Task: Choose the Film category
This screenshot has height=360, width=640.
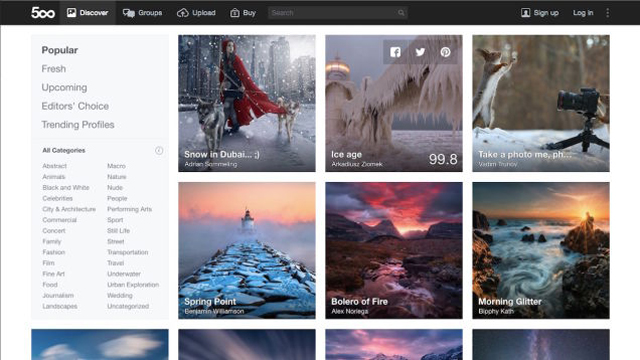Action: [x=48, y=263]
